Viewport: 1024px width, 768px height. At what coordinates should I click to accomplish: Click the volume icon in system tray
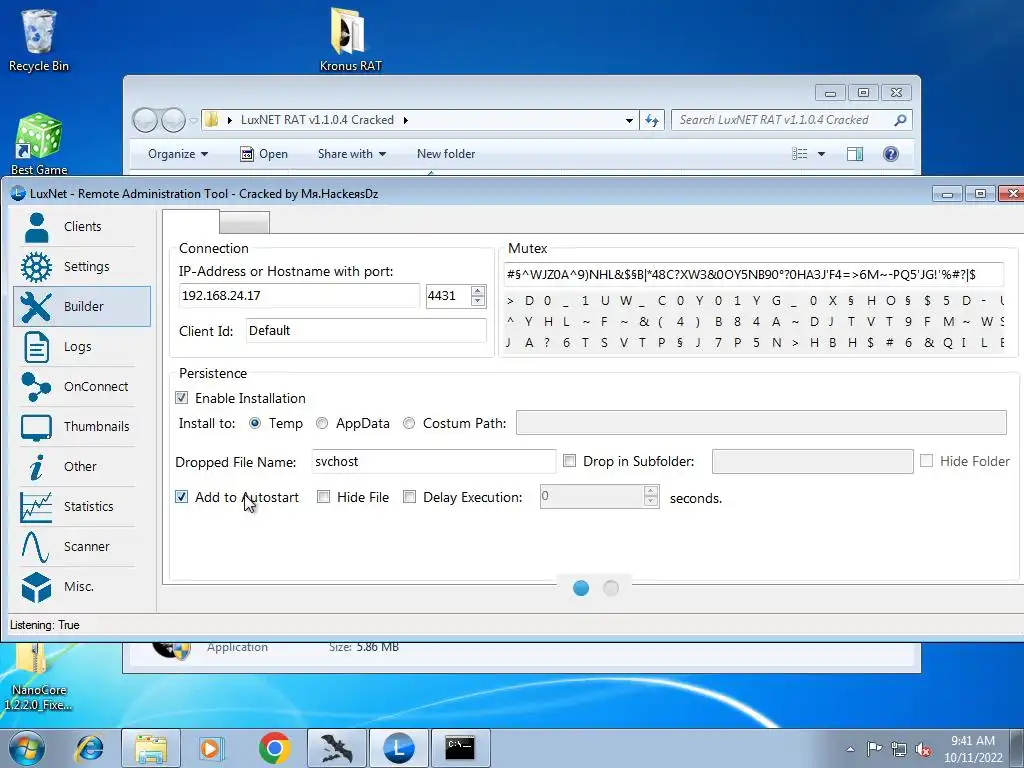tap(923, 749)
